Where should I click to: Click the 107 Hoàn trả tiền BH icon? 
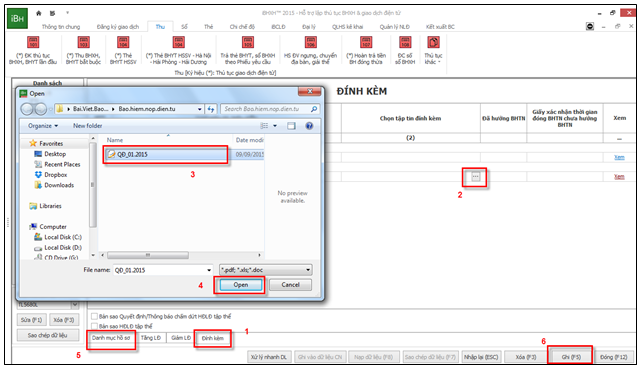coord(366,43)
